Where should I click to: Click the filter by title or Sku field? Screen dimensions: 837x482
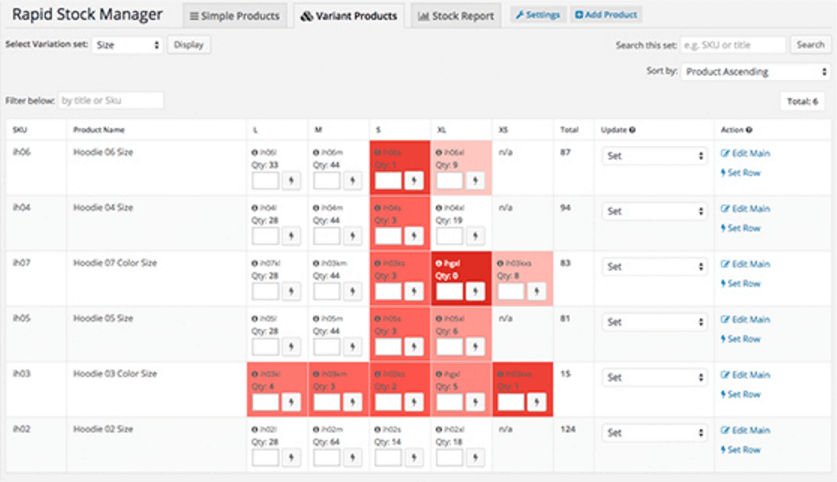click(x=110, y=100)
